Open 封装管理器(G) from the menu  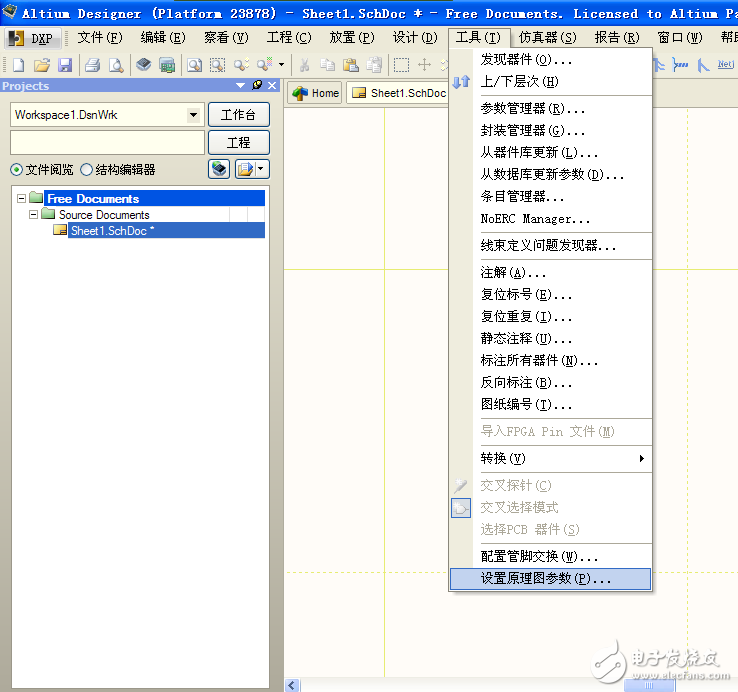551,130
